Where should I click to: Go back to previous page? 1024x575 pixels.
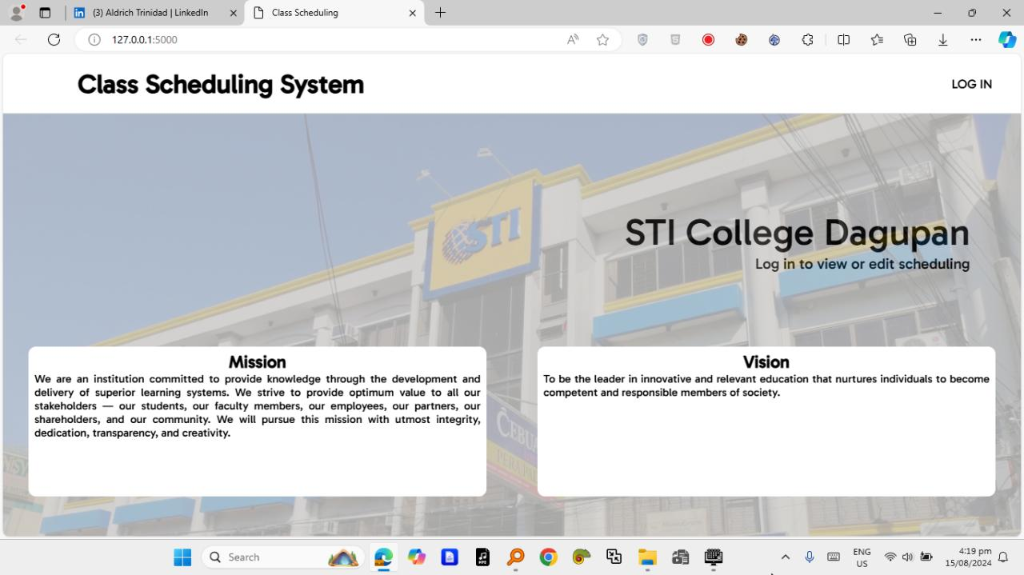tap(21, 39)
